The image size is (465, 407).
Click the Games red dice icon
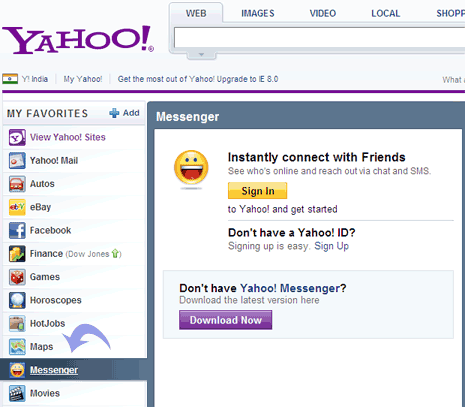pos(17,277)
